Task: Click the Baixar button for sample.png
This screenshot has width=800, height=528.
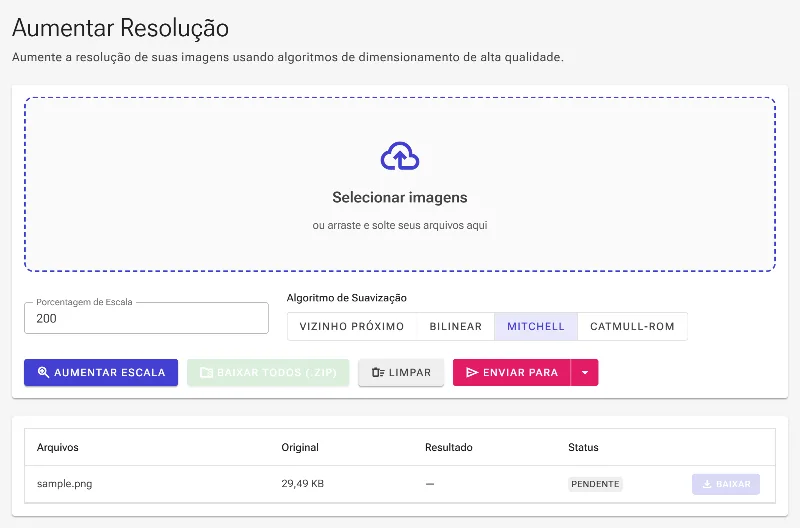Action: [x=726, y=484]
